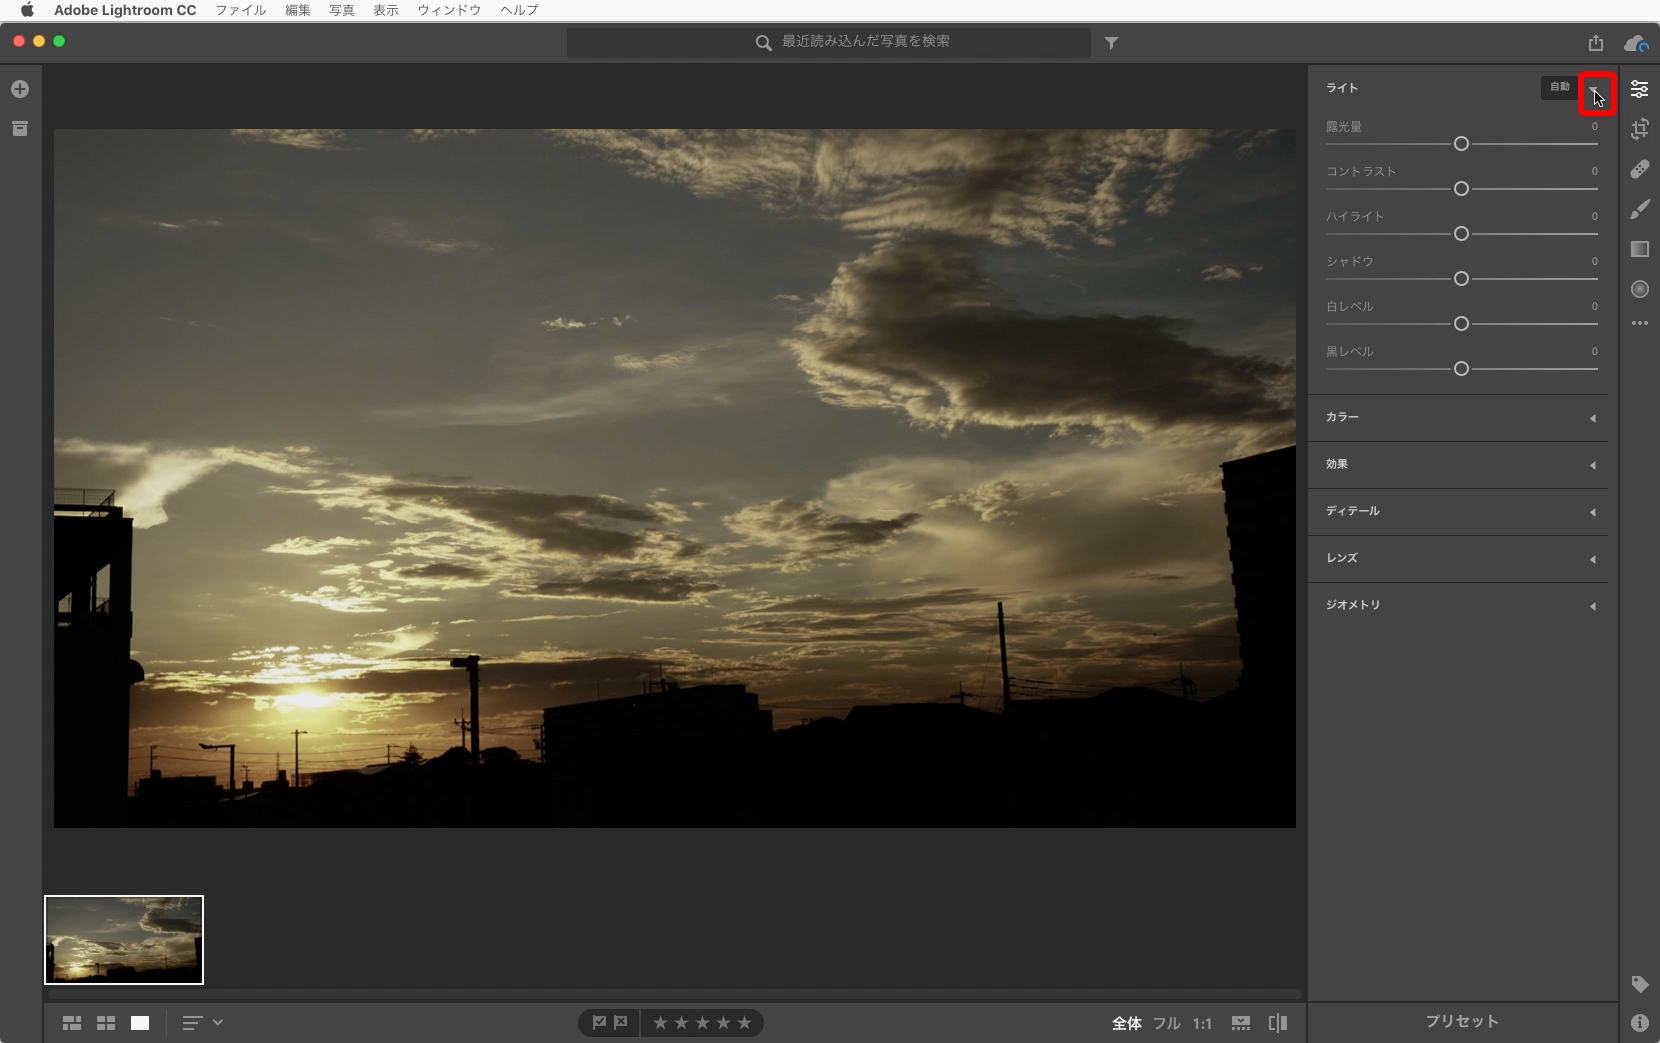Open the sort order dropdown
This screenshot has height=1043, width=1660.
coord(202,1023)
